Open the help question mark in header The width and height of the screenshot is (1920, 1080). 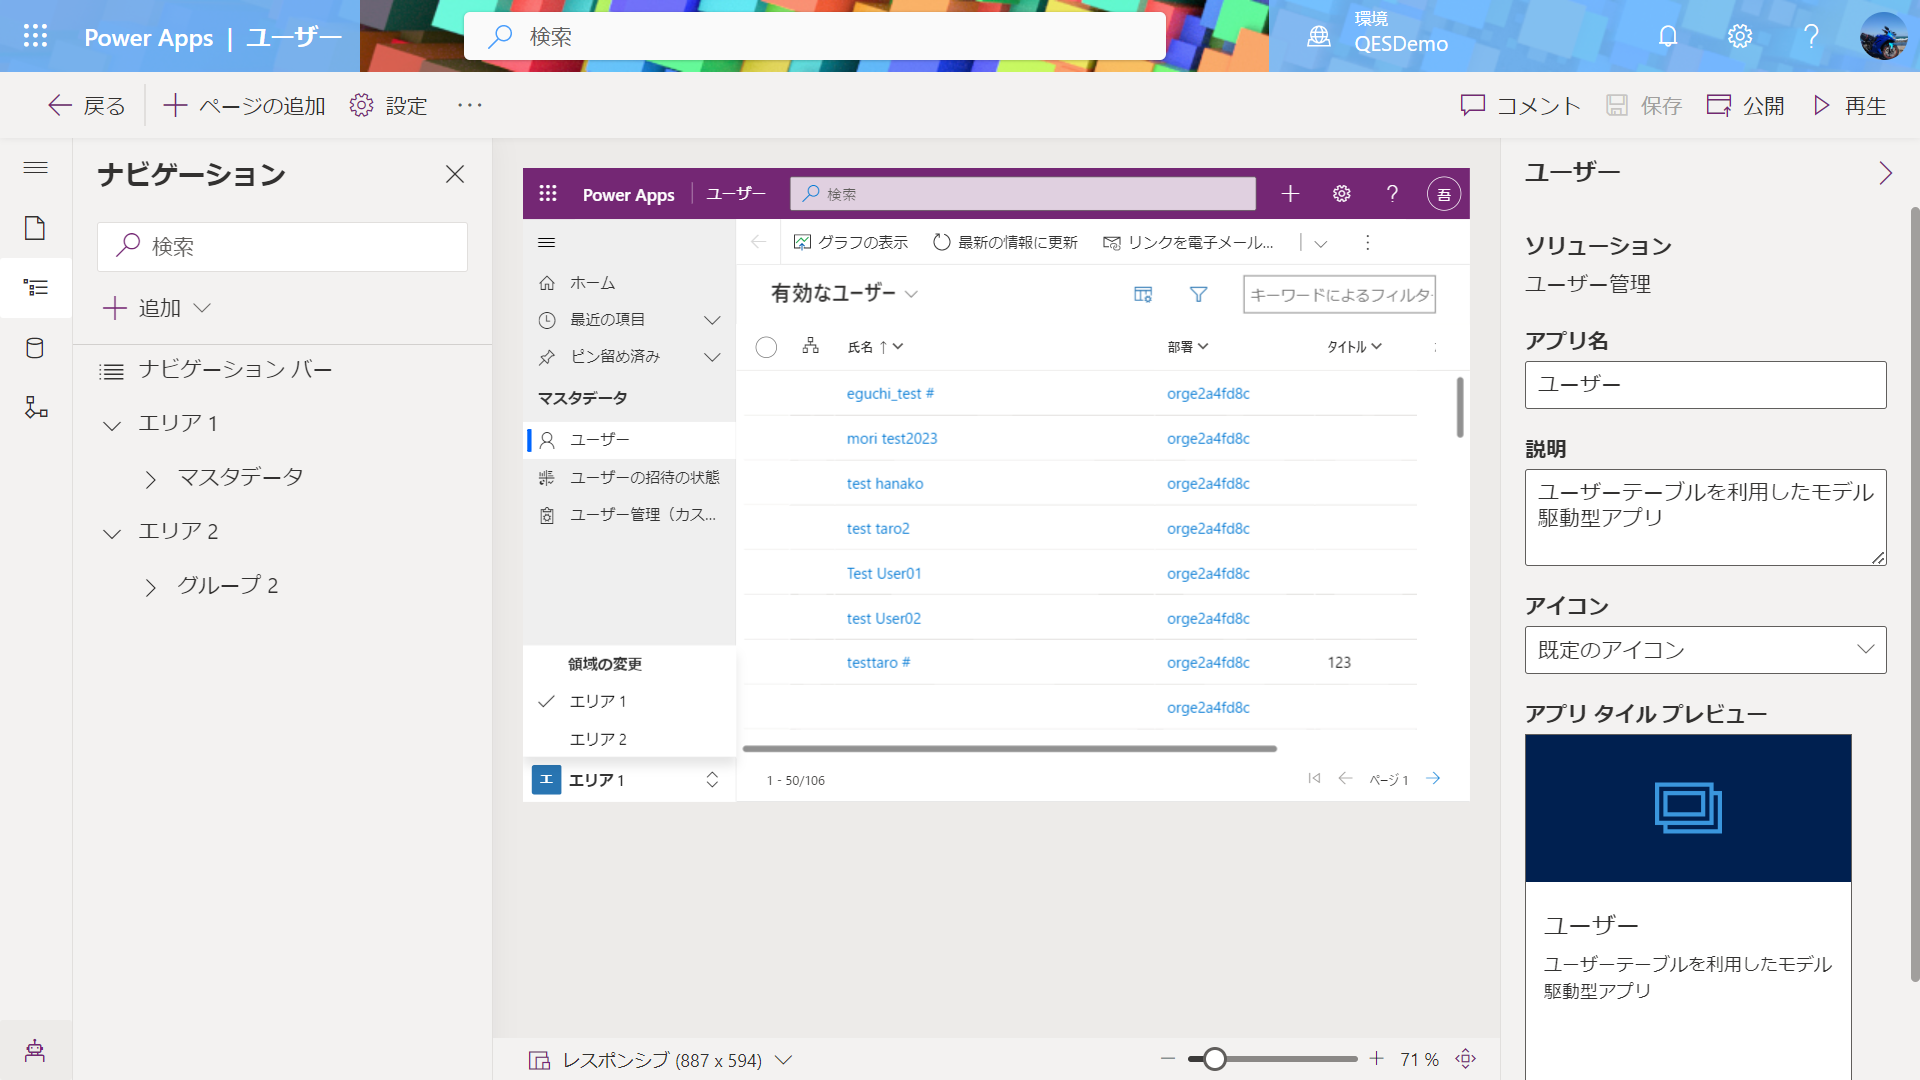point(1811,36)
